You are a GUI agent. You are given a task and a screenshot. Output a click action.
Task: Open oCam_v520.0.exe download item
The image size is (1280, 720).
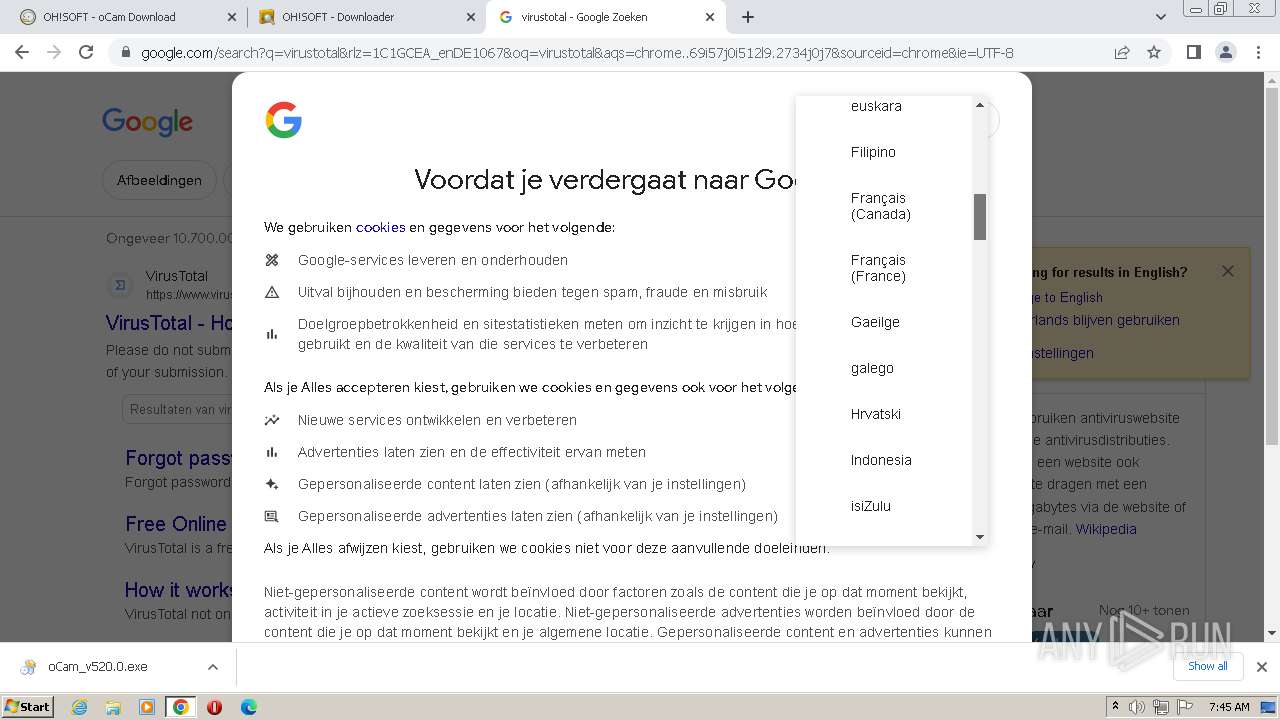click(x=97, y=667)
